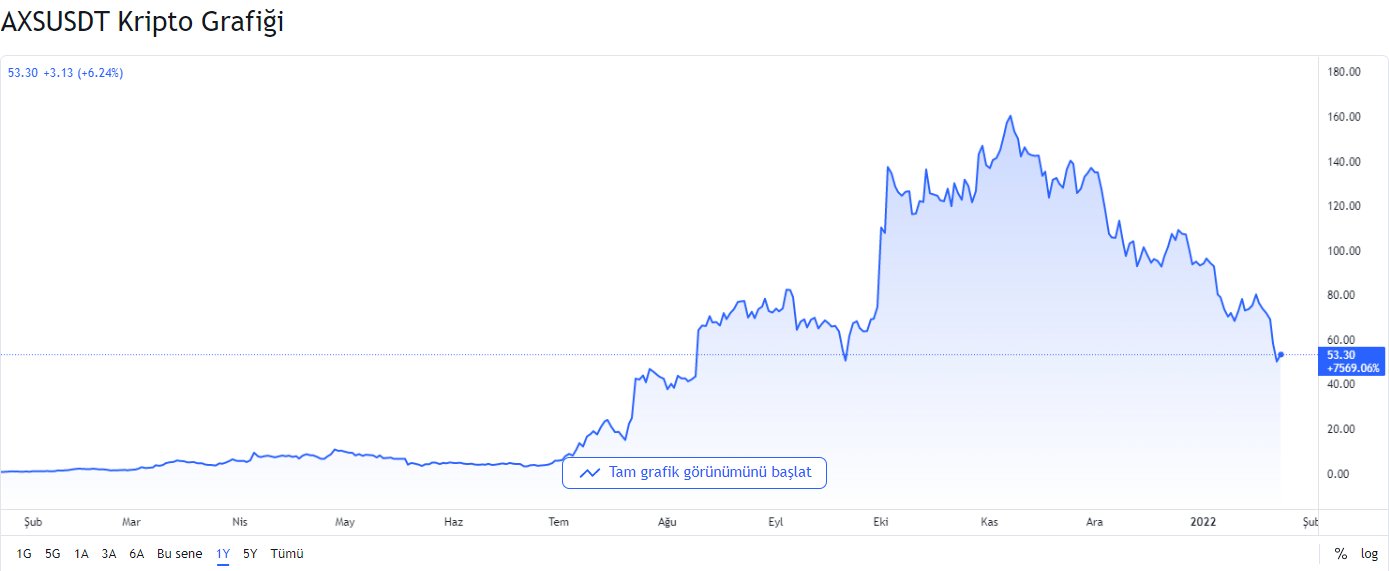Click the 2022 year marker on time axis
This screenshot has height=571, width=1389.
[x=1203, y=521]
